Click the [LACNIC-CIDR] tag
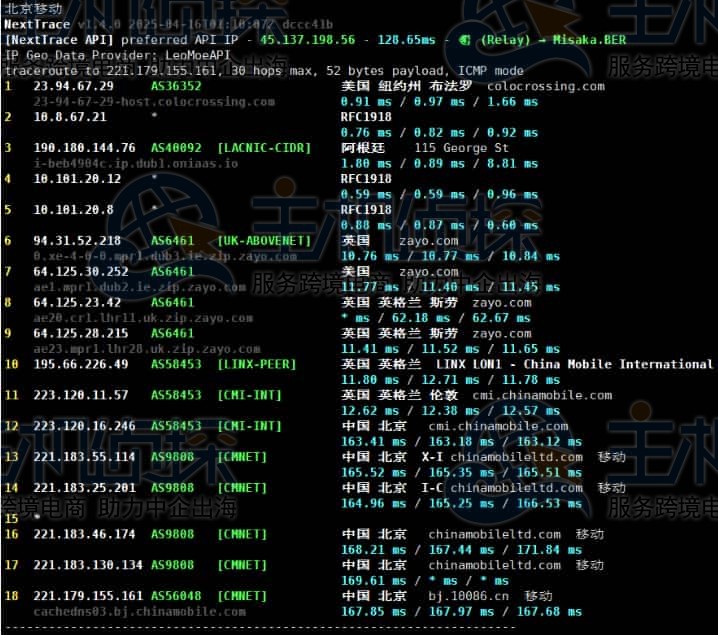Viewport: 718px width, 635px height. coord(264,148)
